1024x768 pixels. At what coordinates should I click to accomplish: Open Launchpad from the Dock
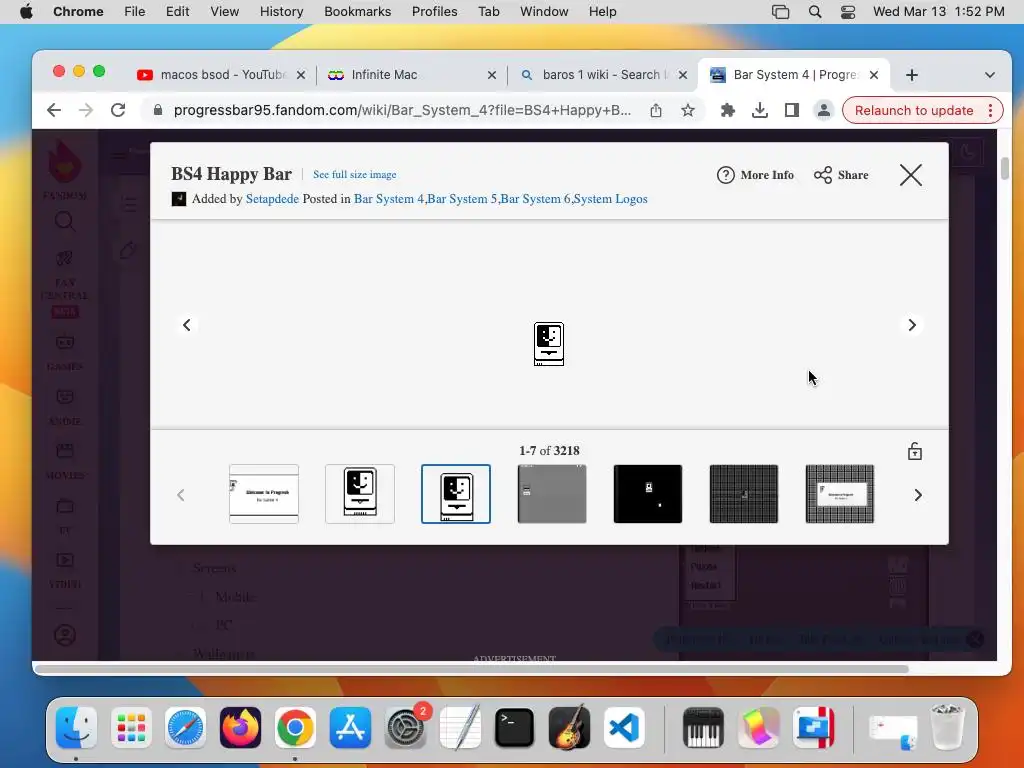[131, 727]
